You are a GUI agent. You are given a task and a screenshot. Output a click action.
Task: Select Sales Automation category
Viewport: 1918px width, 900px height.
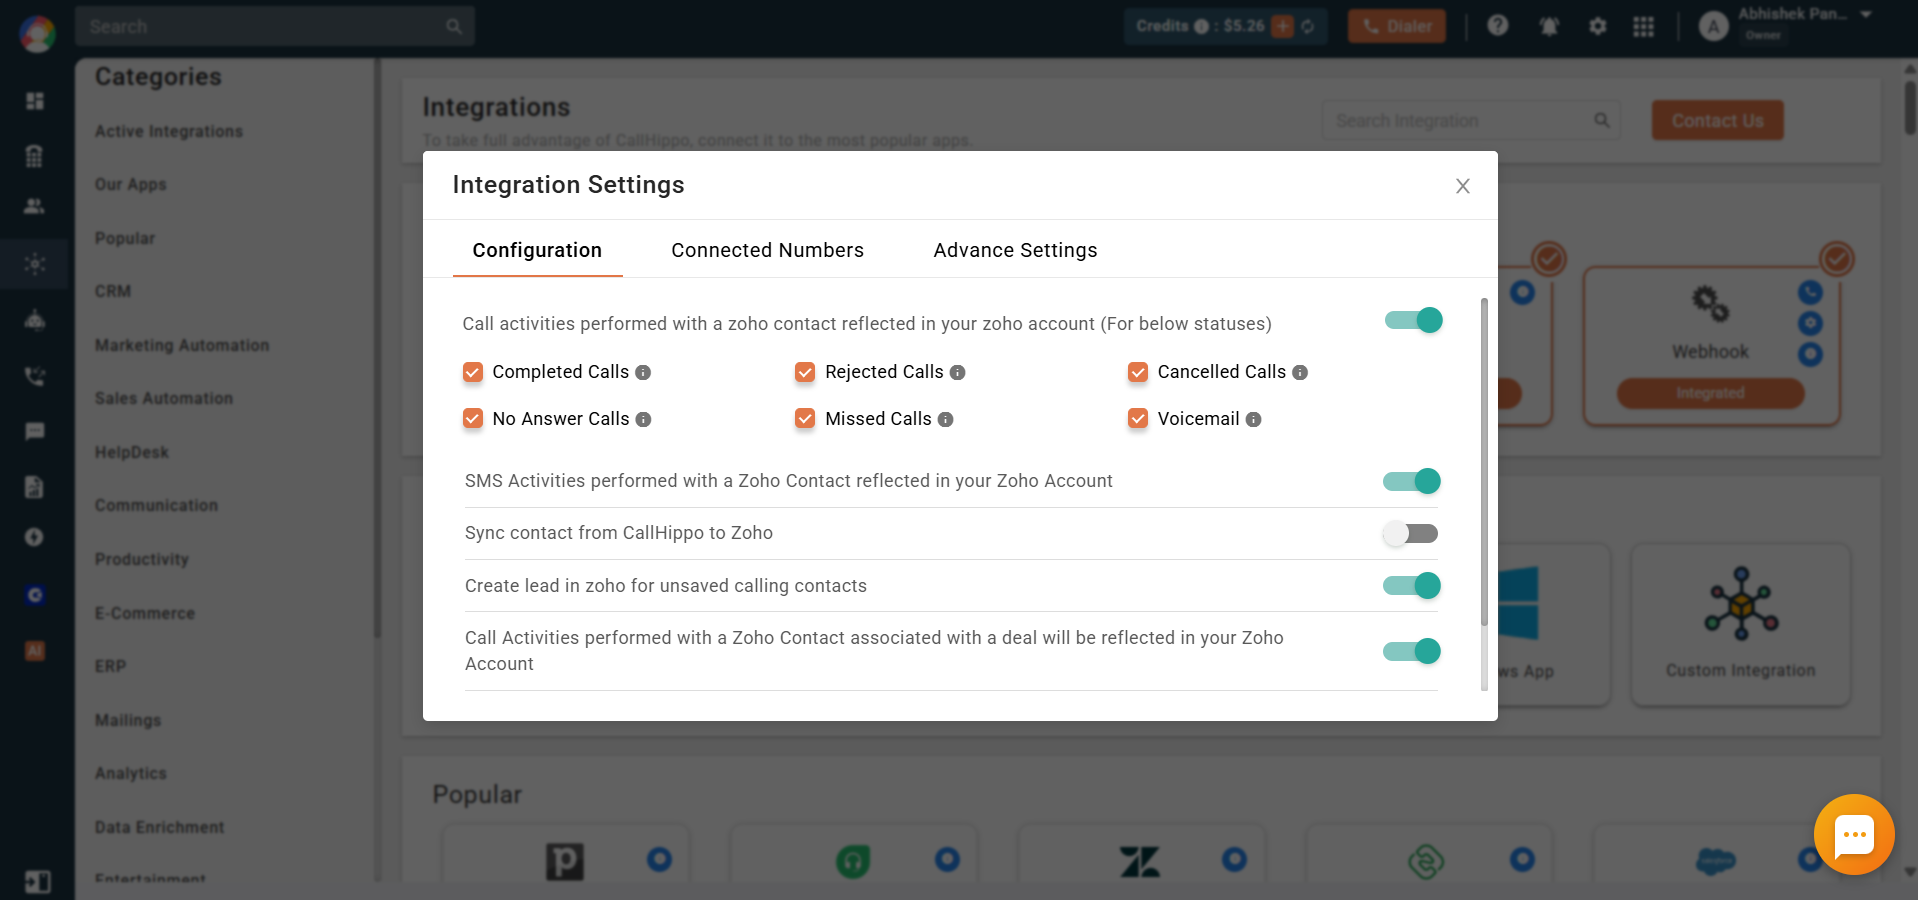[x=164, y=398]
